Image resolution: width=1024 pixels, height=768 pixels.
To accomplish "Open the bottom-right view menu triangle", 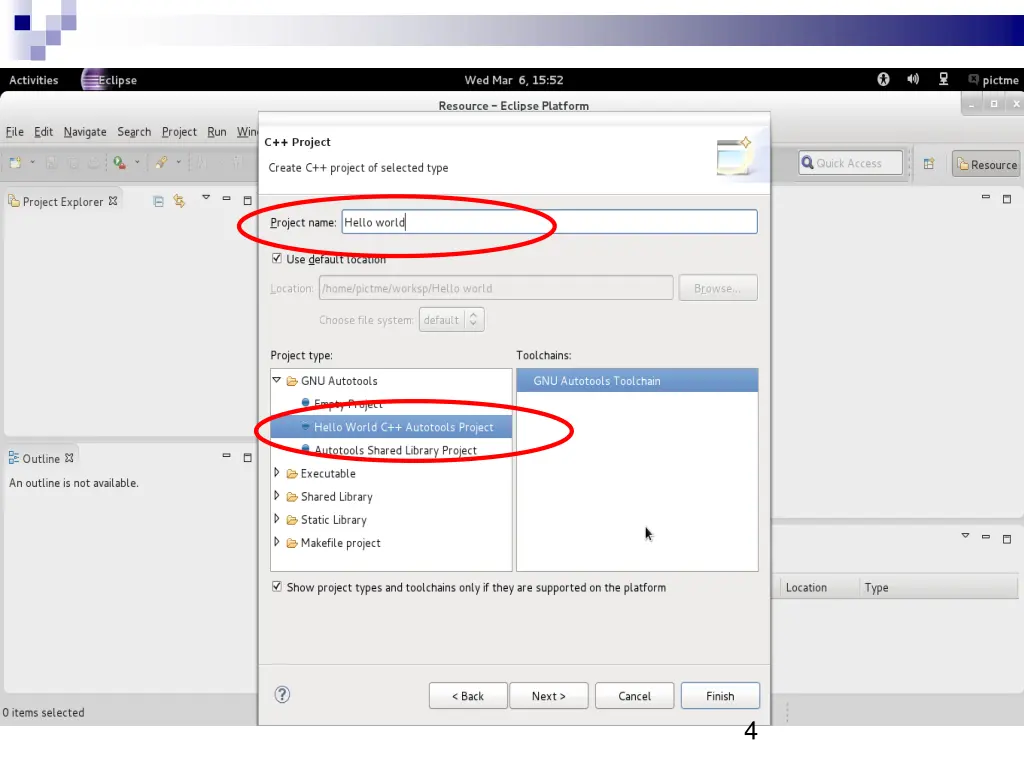I will pos(965,536).
